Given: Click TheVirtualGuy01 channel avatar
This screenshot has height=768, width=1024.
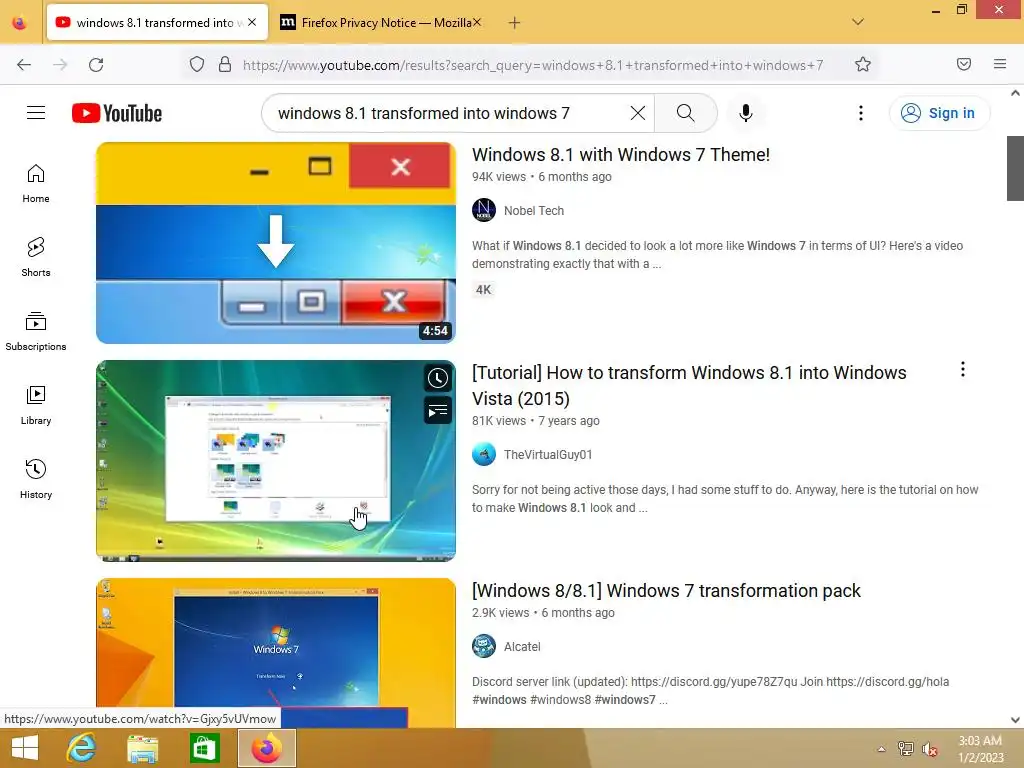Looking at the screenshot, I should click(484, 455).
